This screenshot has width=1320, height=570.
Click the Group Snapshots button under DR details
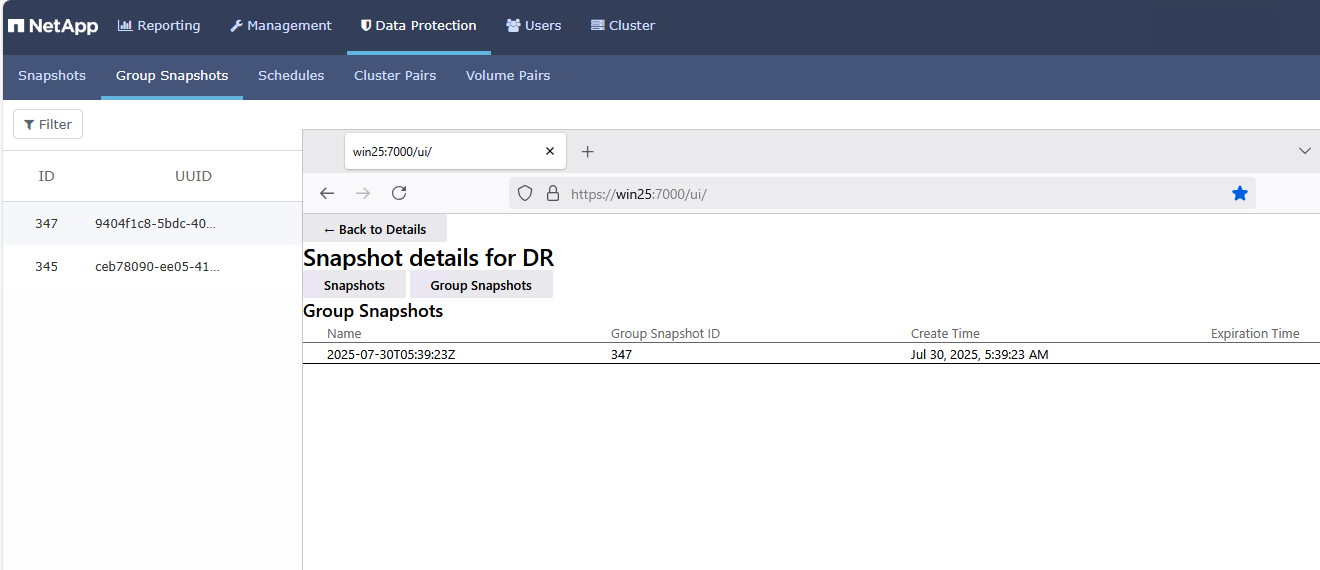(x=481, y=285)
